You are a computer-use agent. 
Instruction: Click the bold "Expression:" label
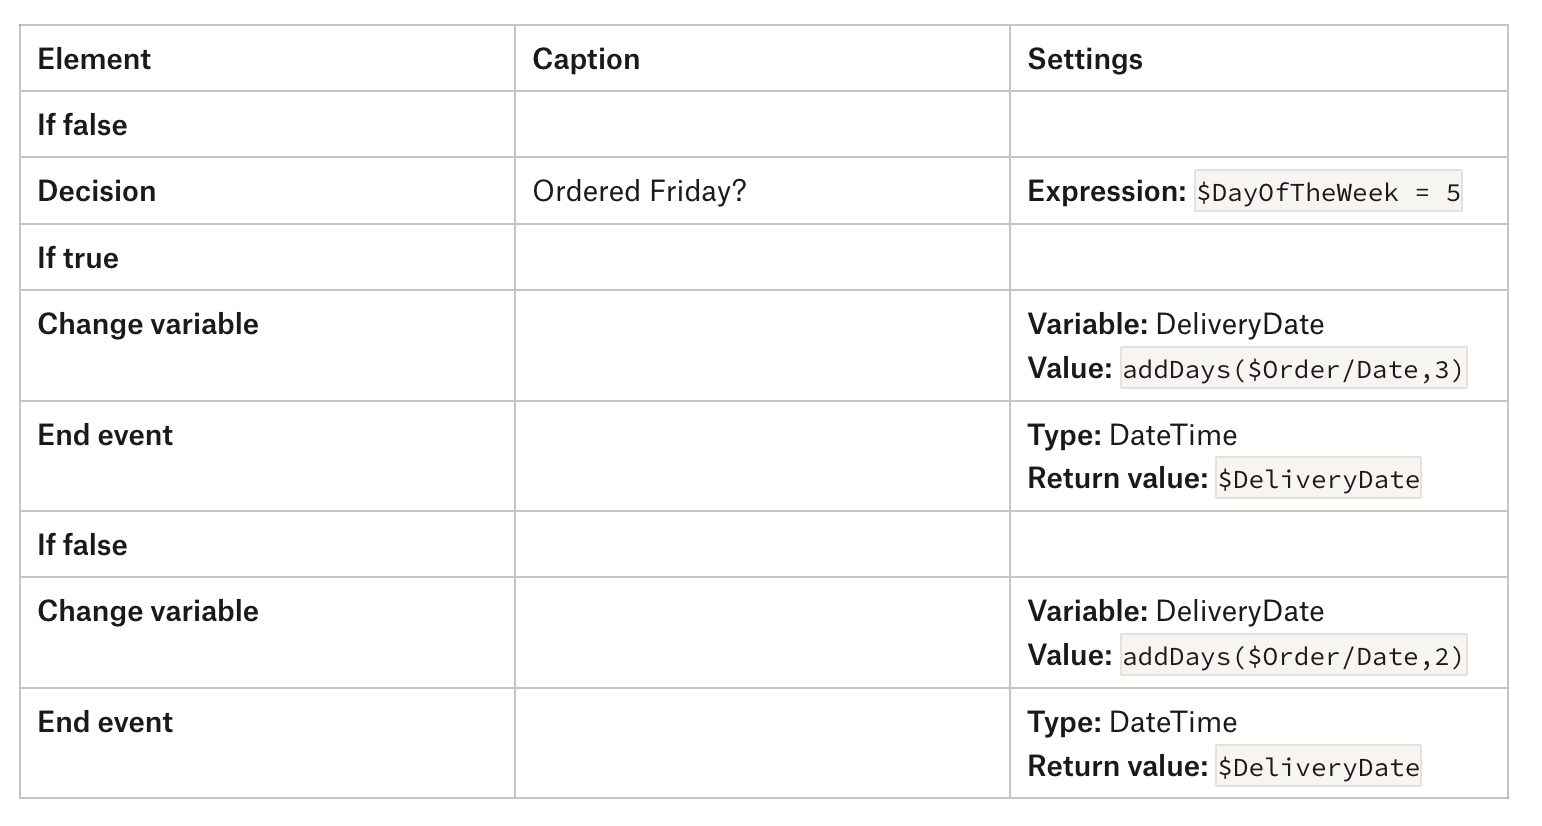tap(1106, 191)
